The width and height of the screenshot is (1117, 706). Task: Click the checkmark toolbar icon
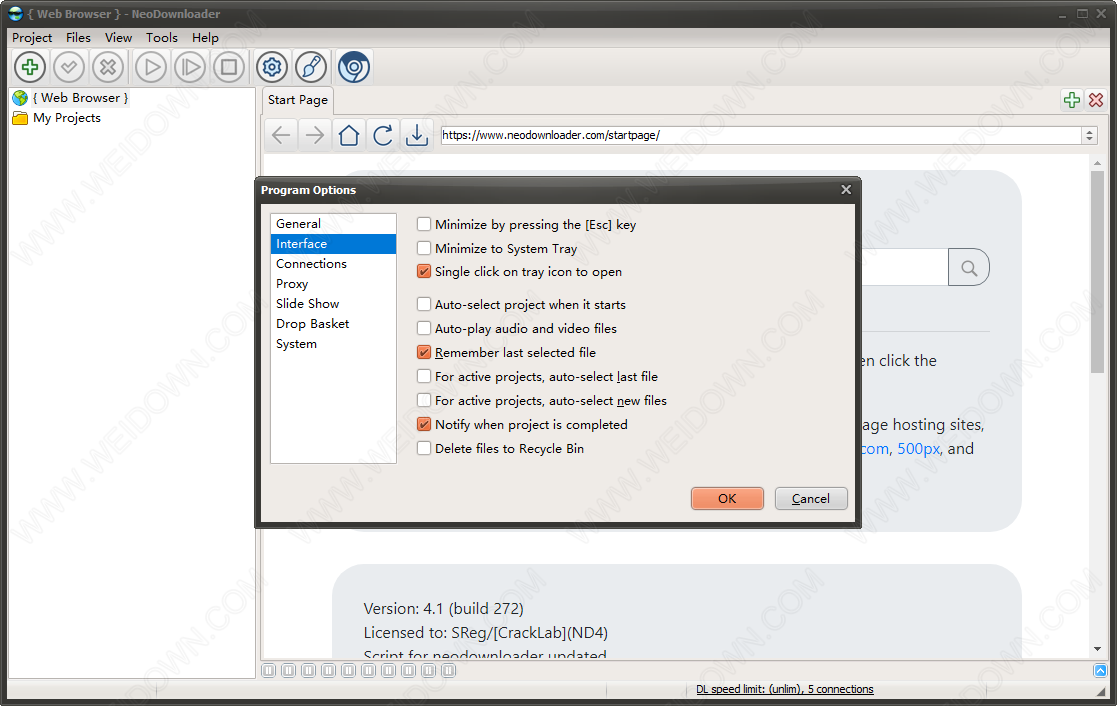point(69,68)
